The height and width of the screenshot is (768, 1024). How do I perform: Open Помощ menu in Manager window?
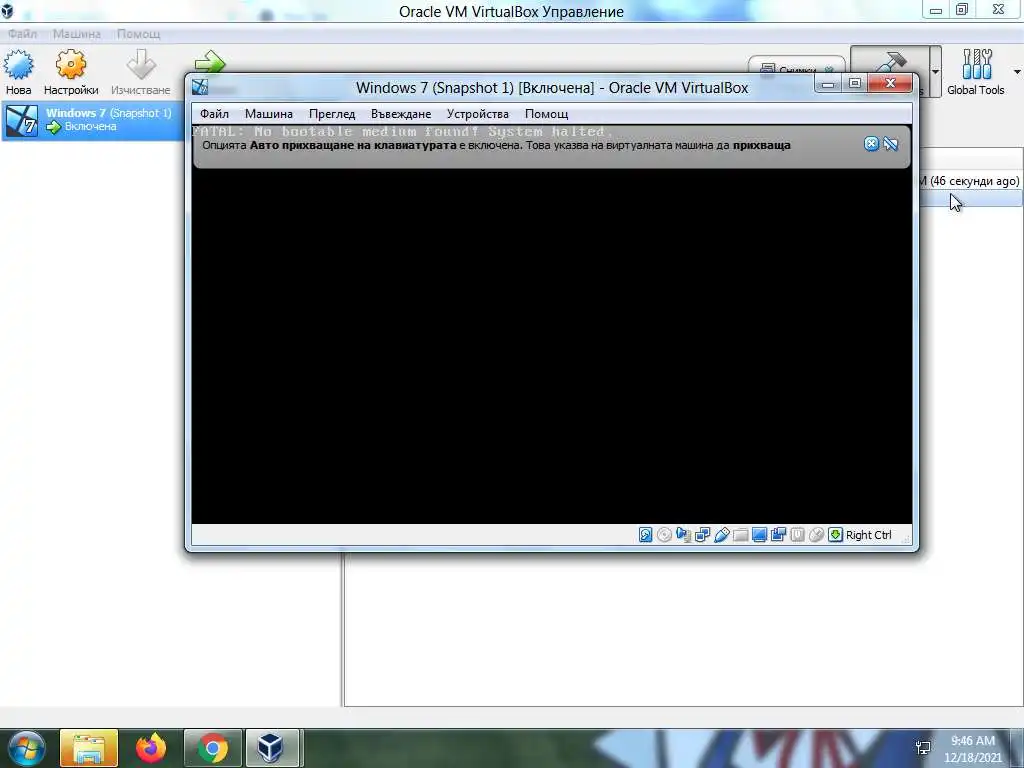[x=138, y=33]
